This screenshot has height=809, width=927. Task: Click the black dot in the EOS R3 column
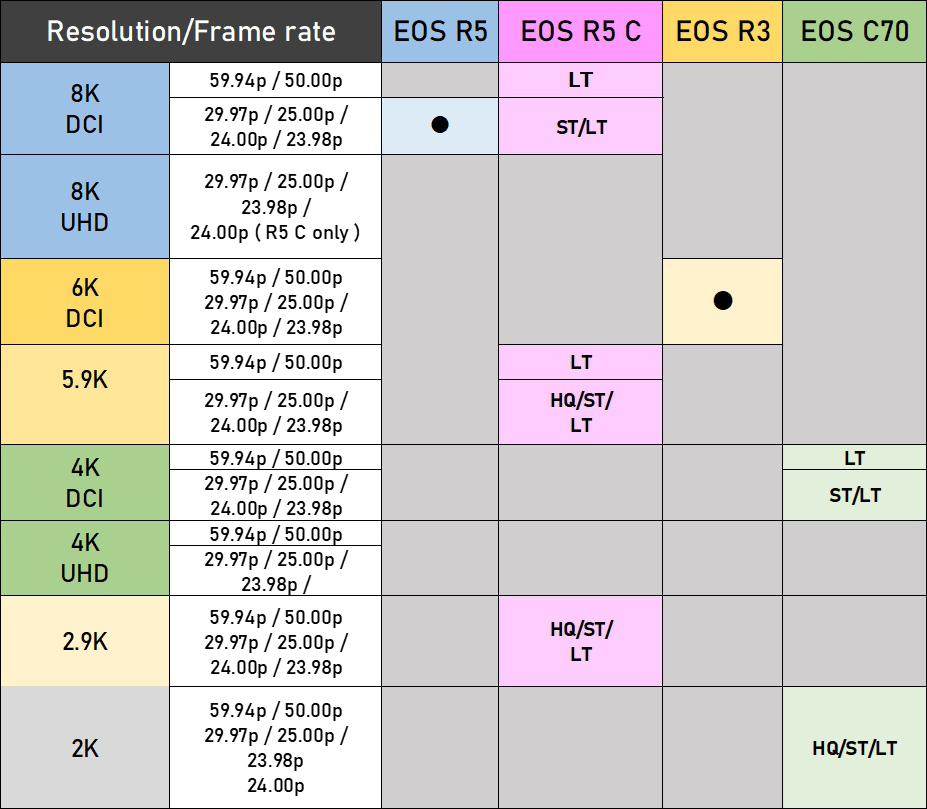click(x=723, y=300)
